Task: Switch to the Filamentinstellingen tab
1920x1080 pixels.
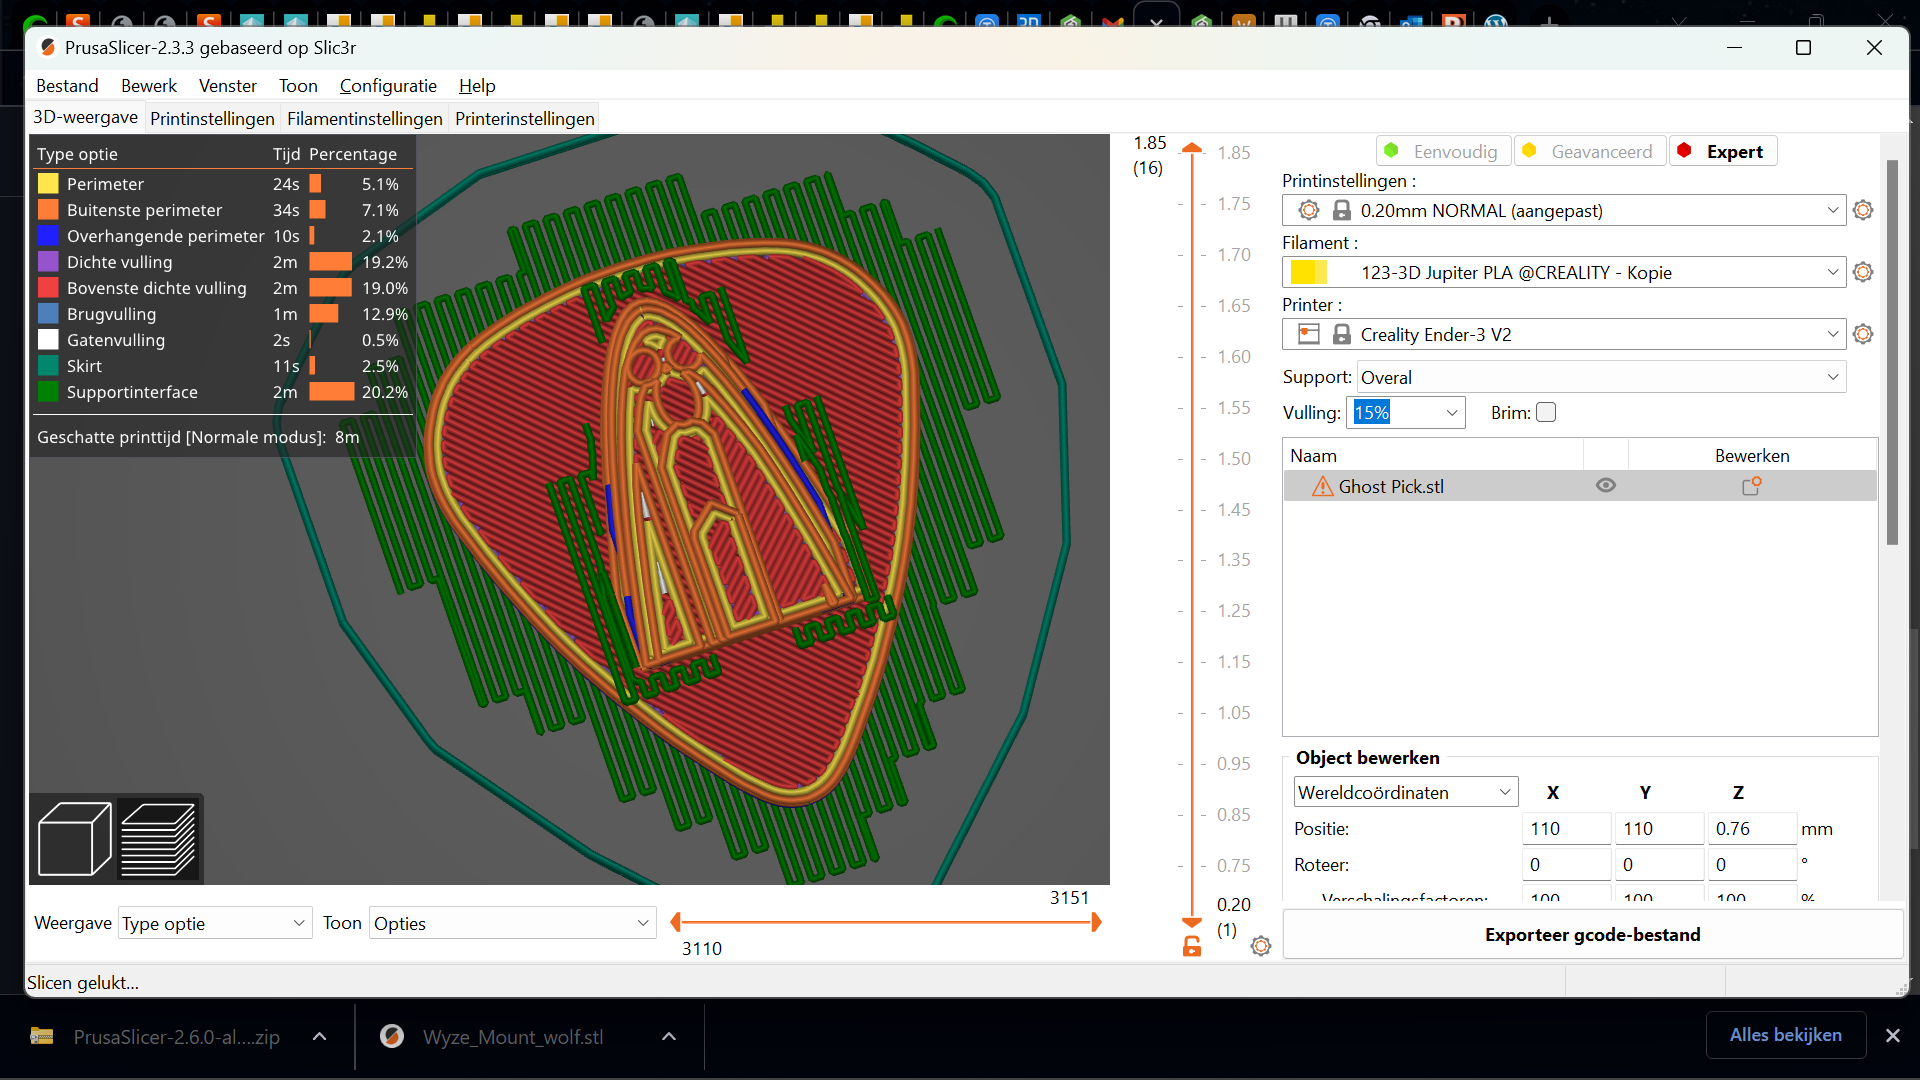Action: coord(364,118)
